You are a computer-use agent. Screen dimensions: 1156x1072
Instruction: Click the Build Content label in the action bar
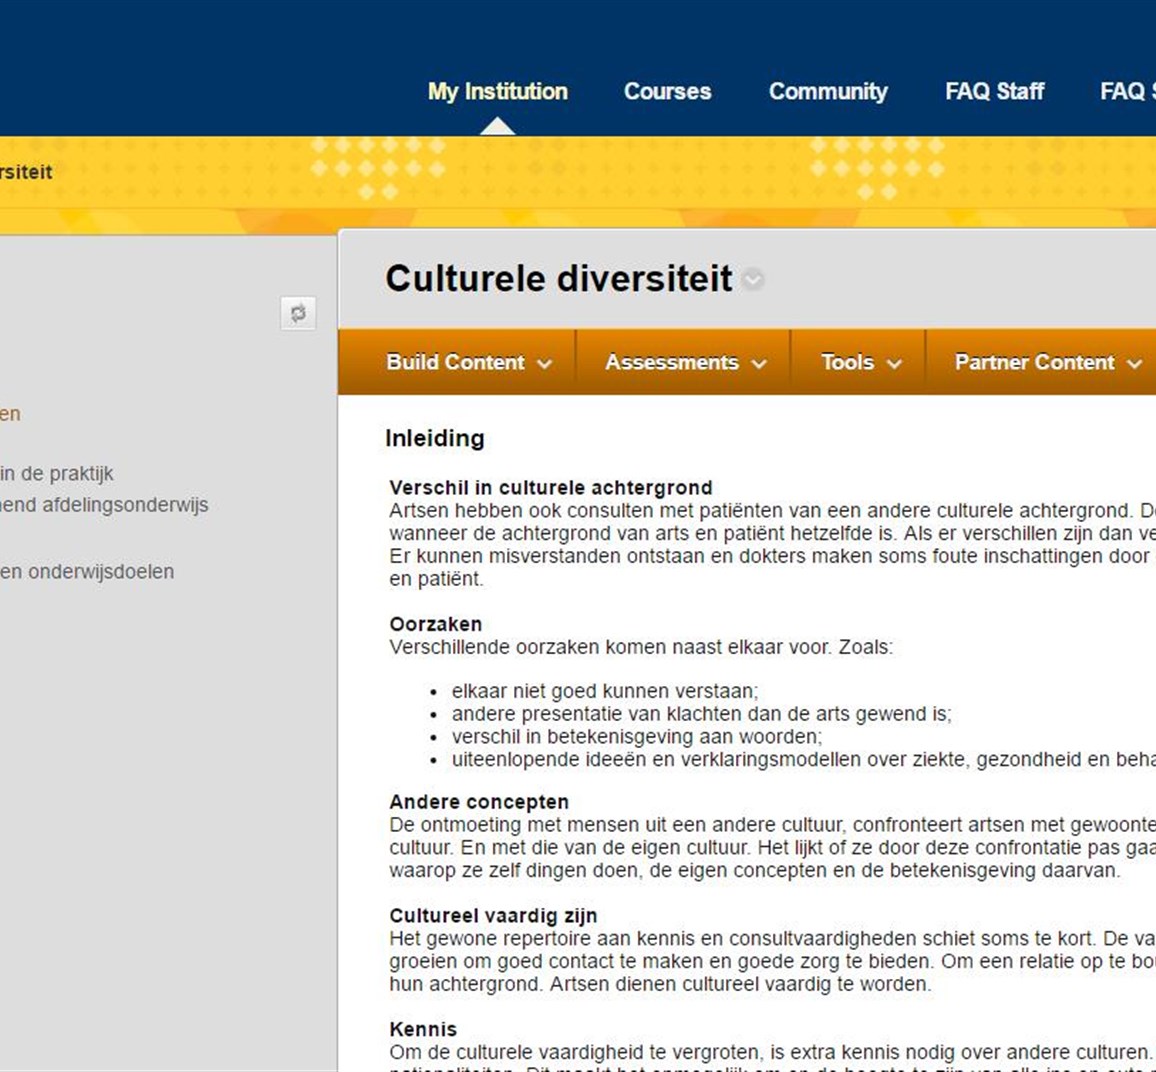tap(456, 362)
